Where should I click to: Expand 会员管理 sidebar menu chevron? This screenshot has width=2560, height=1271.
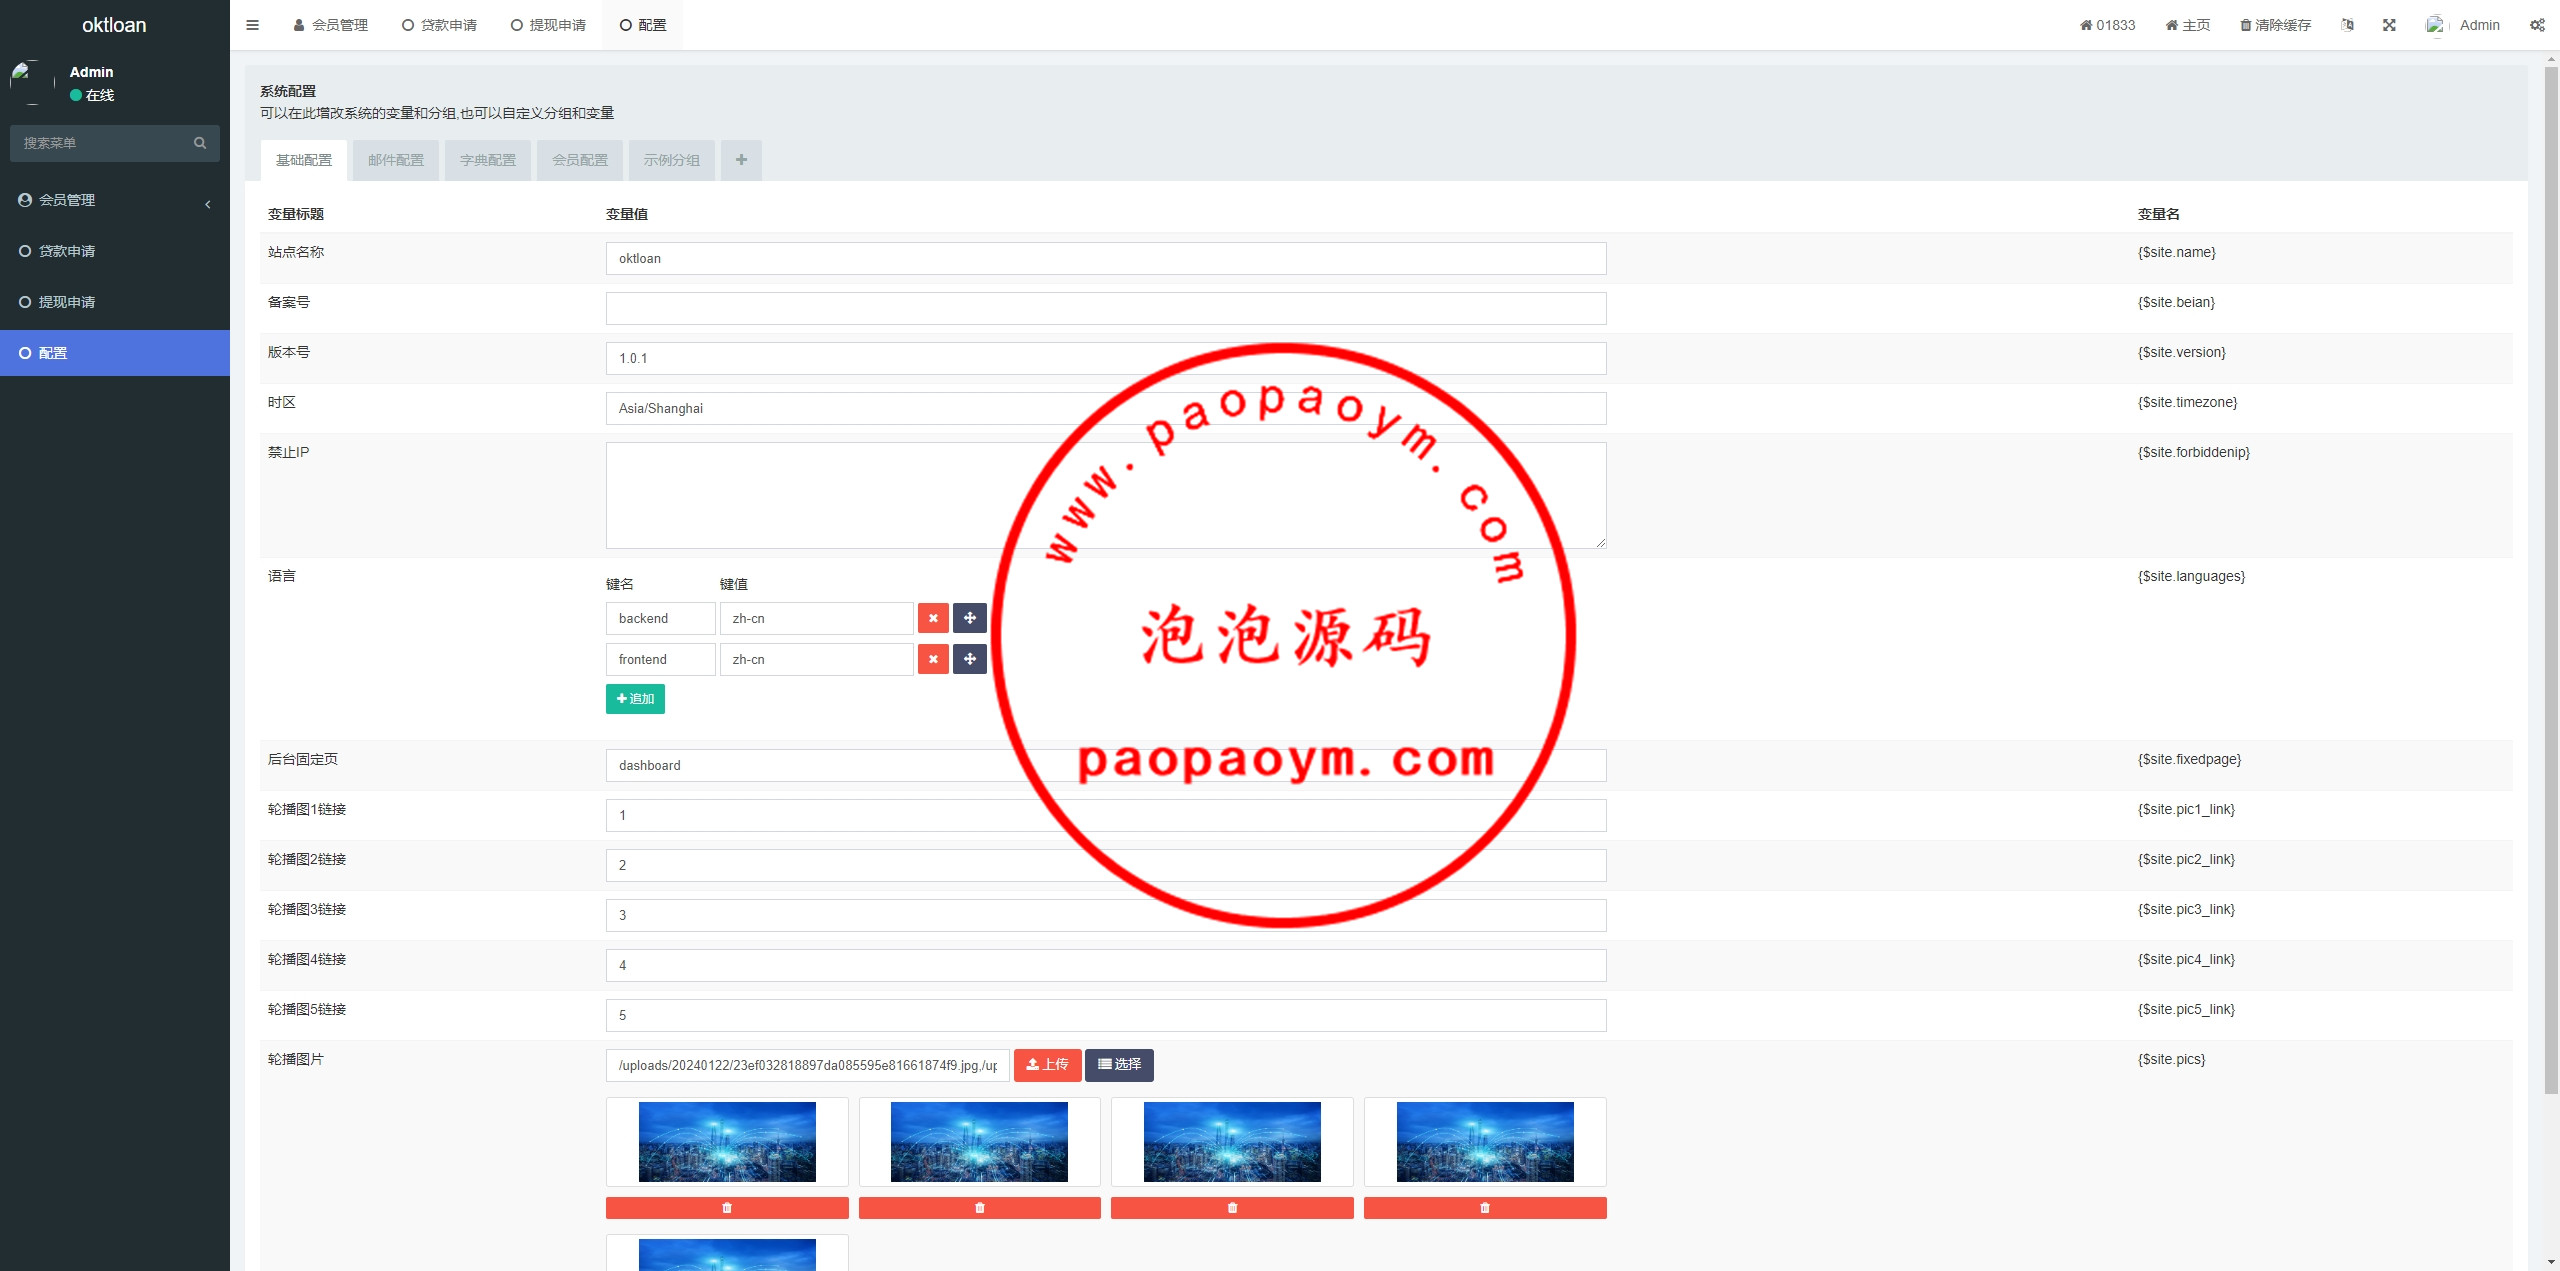[208, 204]
